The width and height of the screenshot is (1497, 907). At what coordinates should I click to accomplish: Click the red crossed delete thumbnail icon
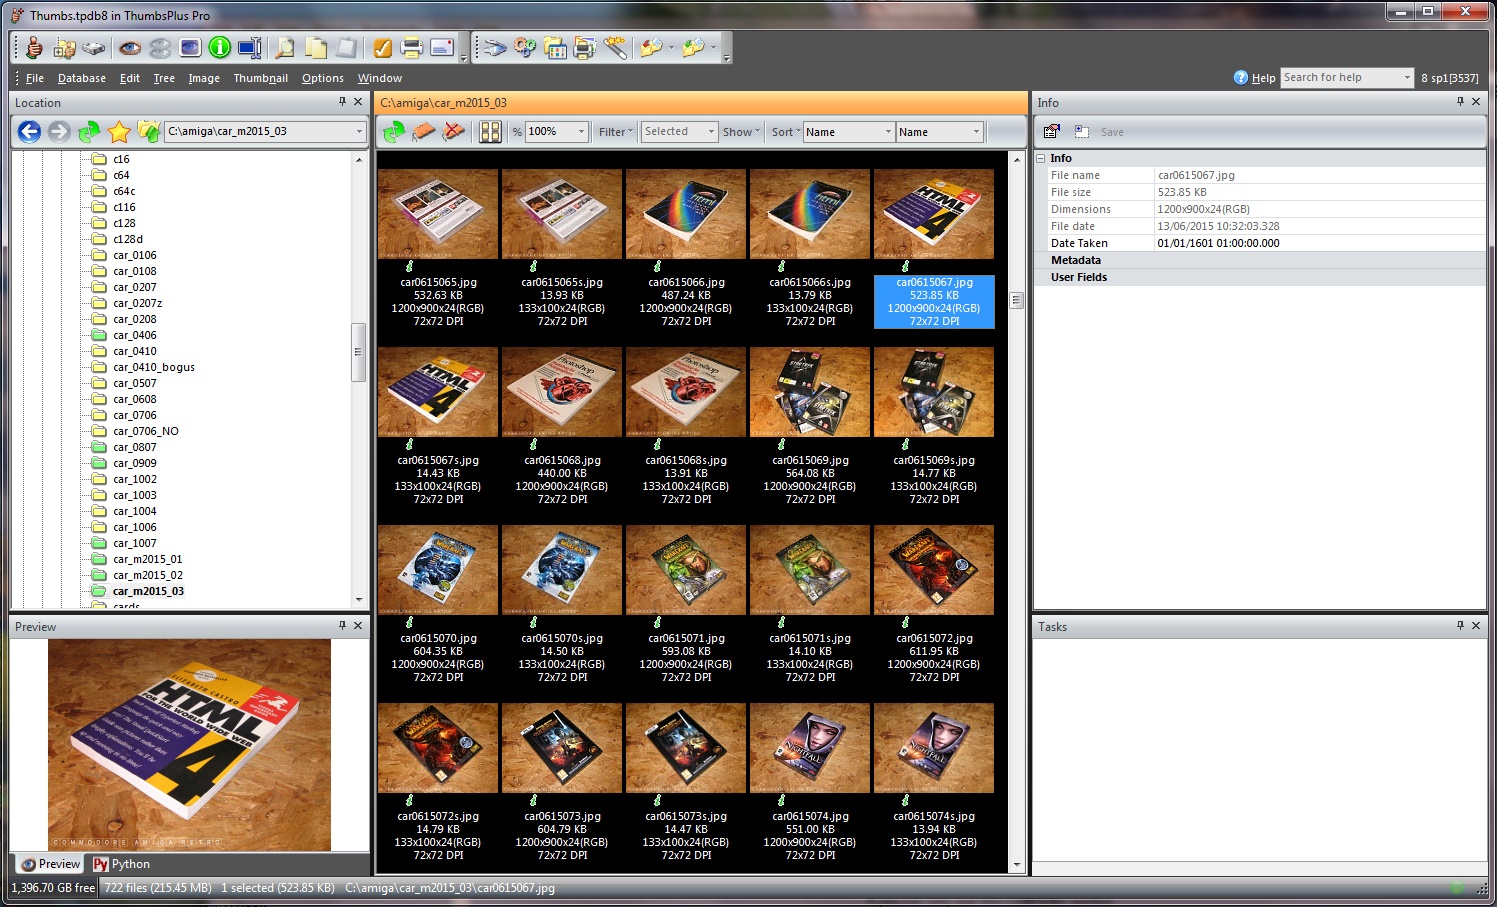pyautogui.click(x=454, y=132)
